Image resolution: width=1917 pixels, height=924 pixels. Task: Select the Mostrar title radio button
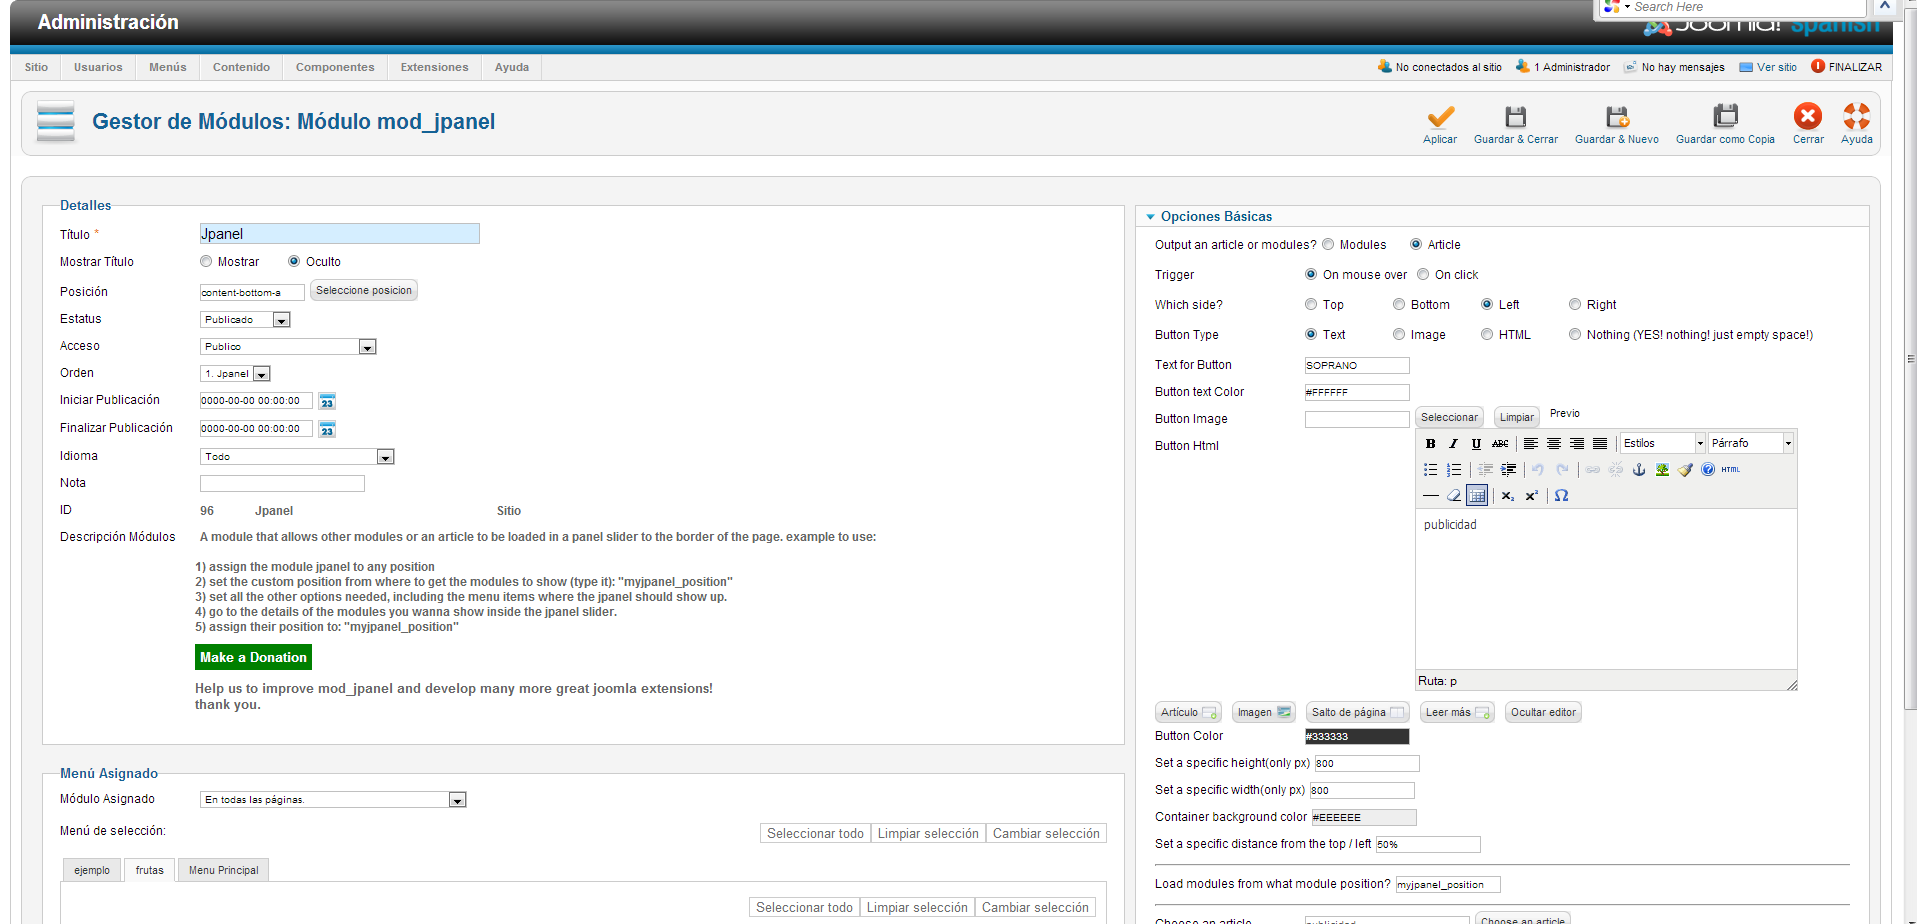pyautogui.click(x=206, y=262)
